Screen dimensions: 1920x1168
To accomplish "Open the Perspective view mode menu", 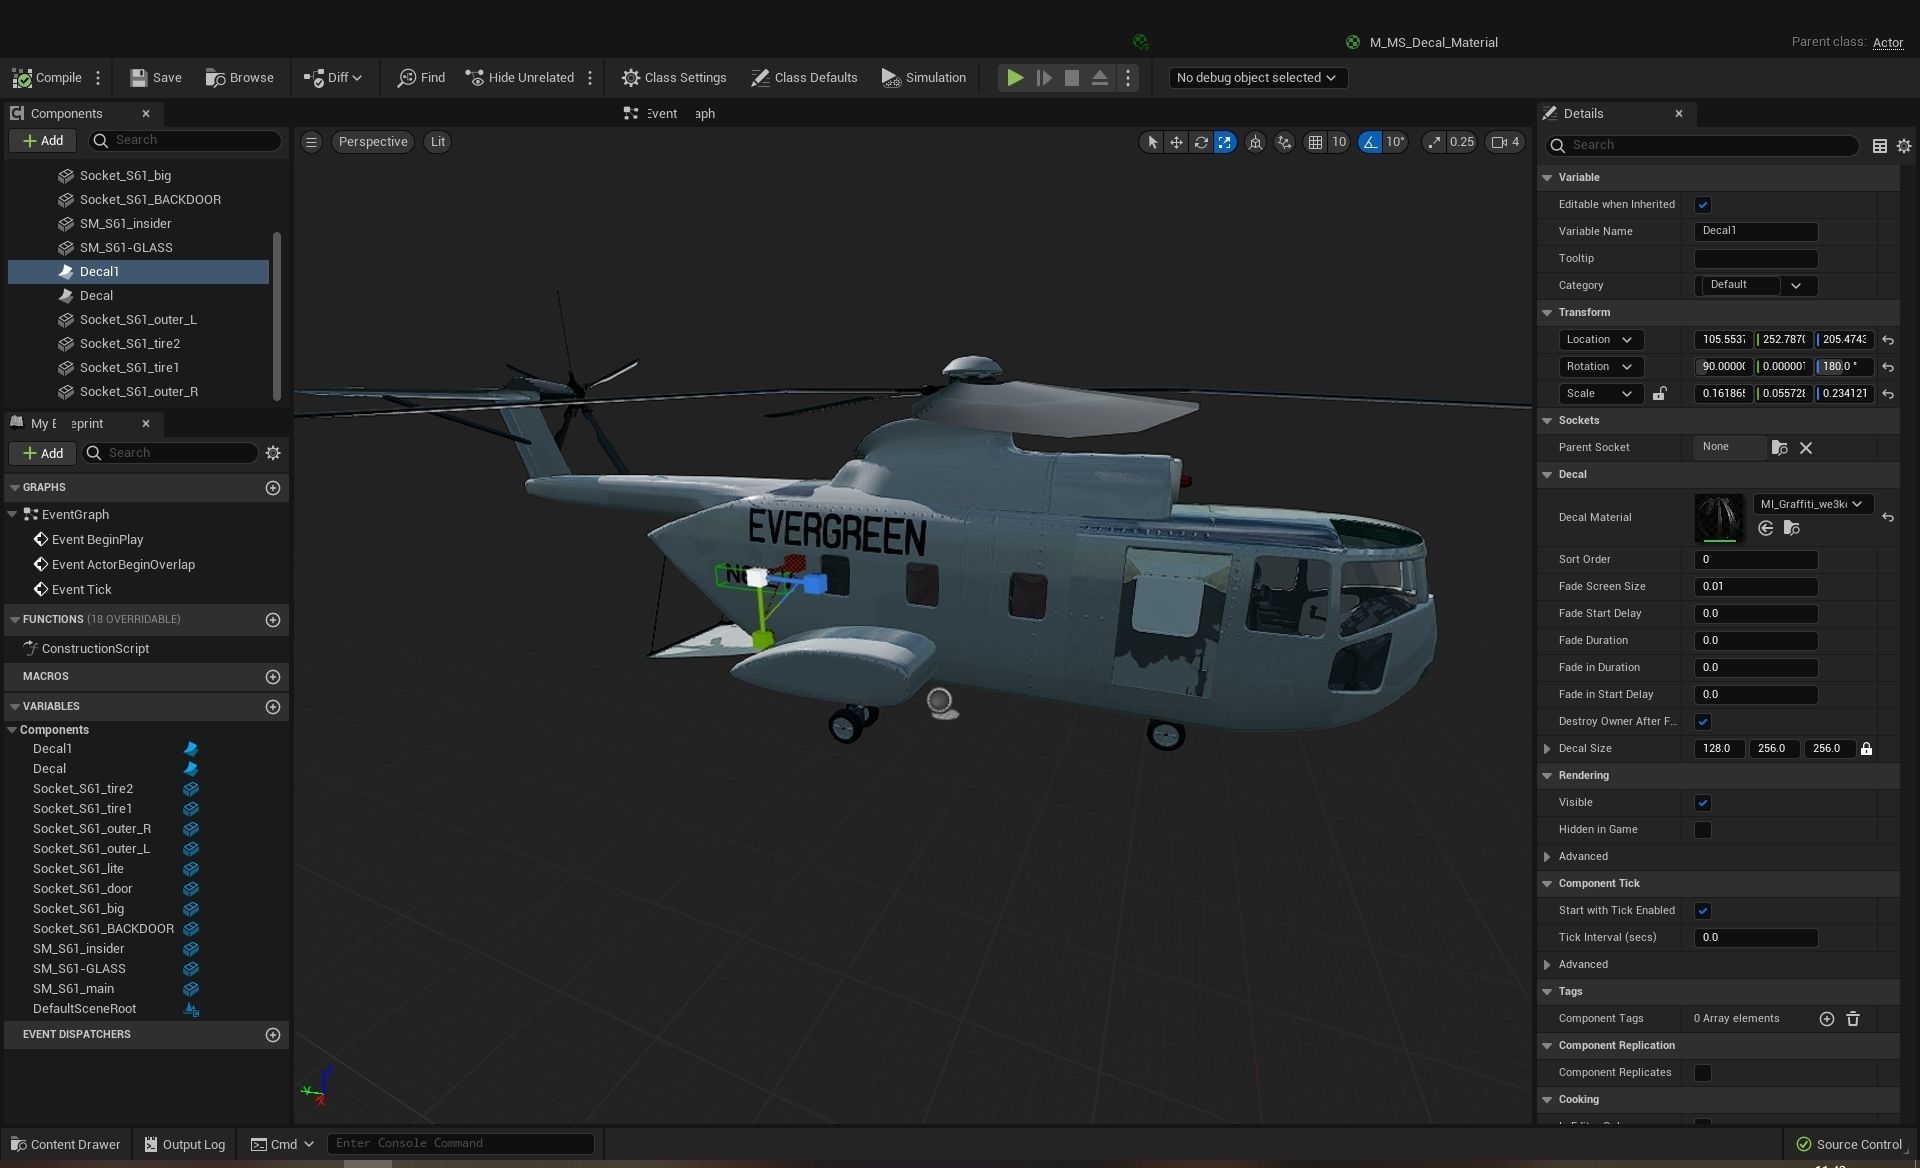I will [x=372, y=142].
